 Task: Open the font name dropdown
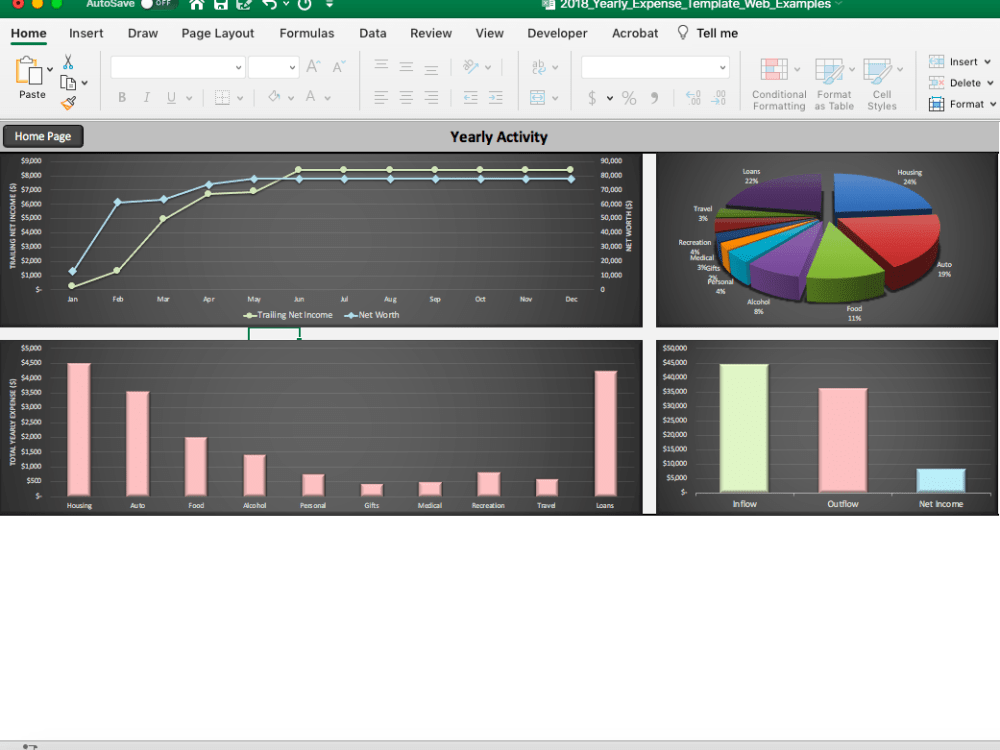[238, 67]
